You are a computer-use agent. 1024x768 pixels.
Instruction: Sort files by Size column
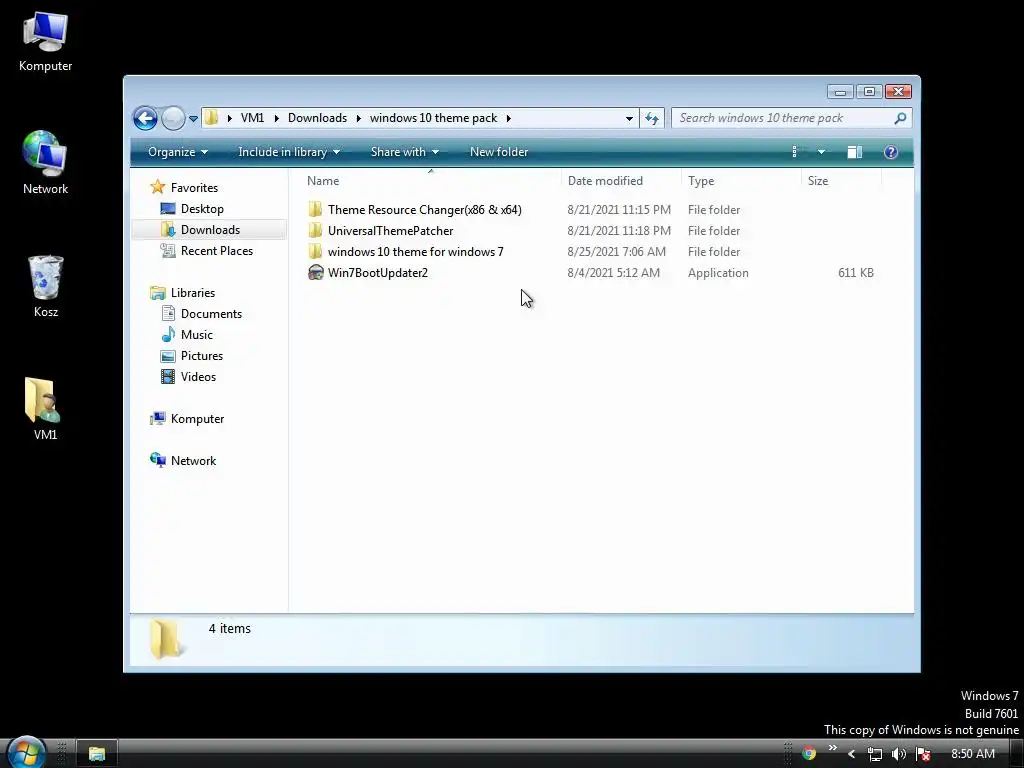(841, 181)
